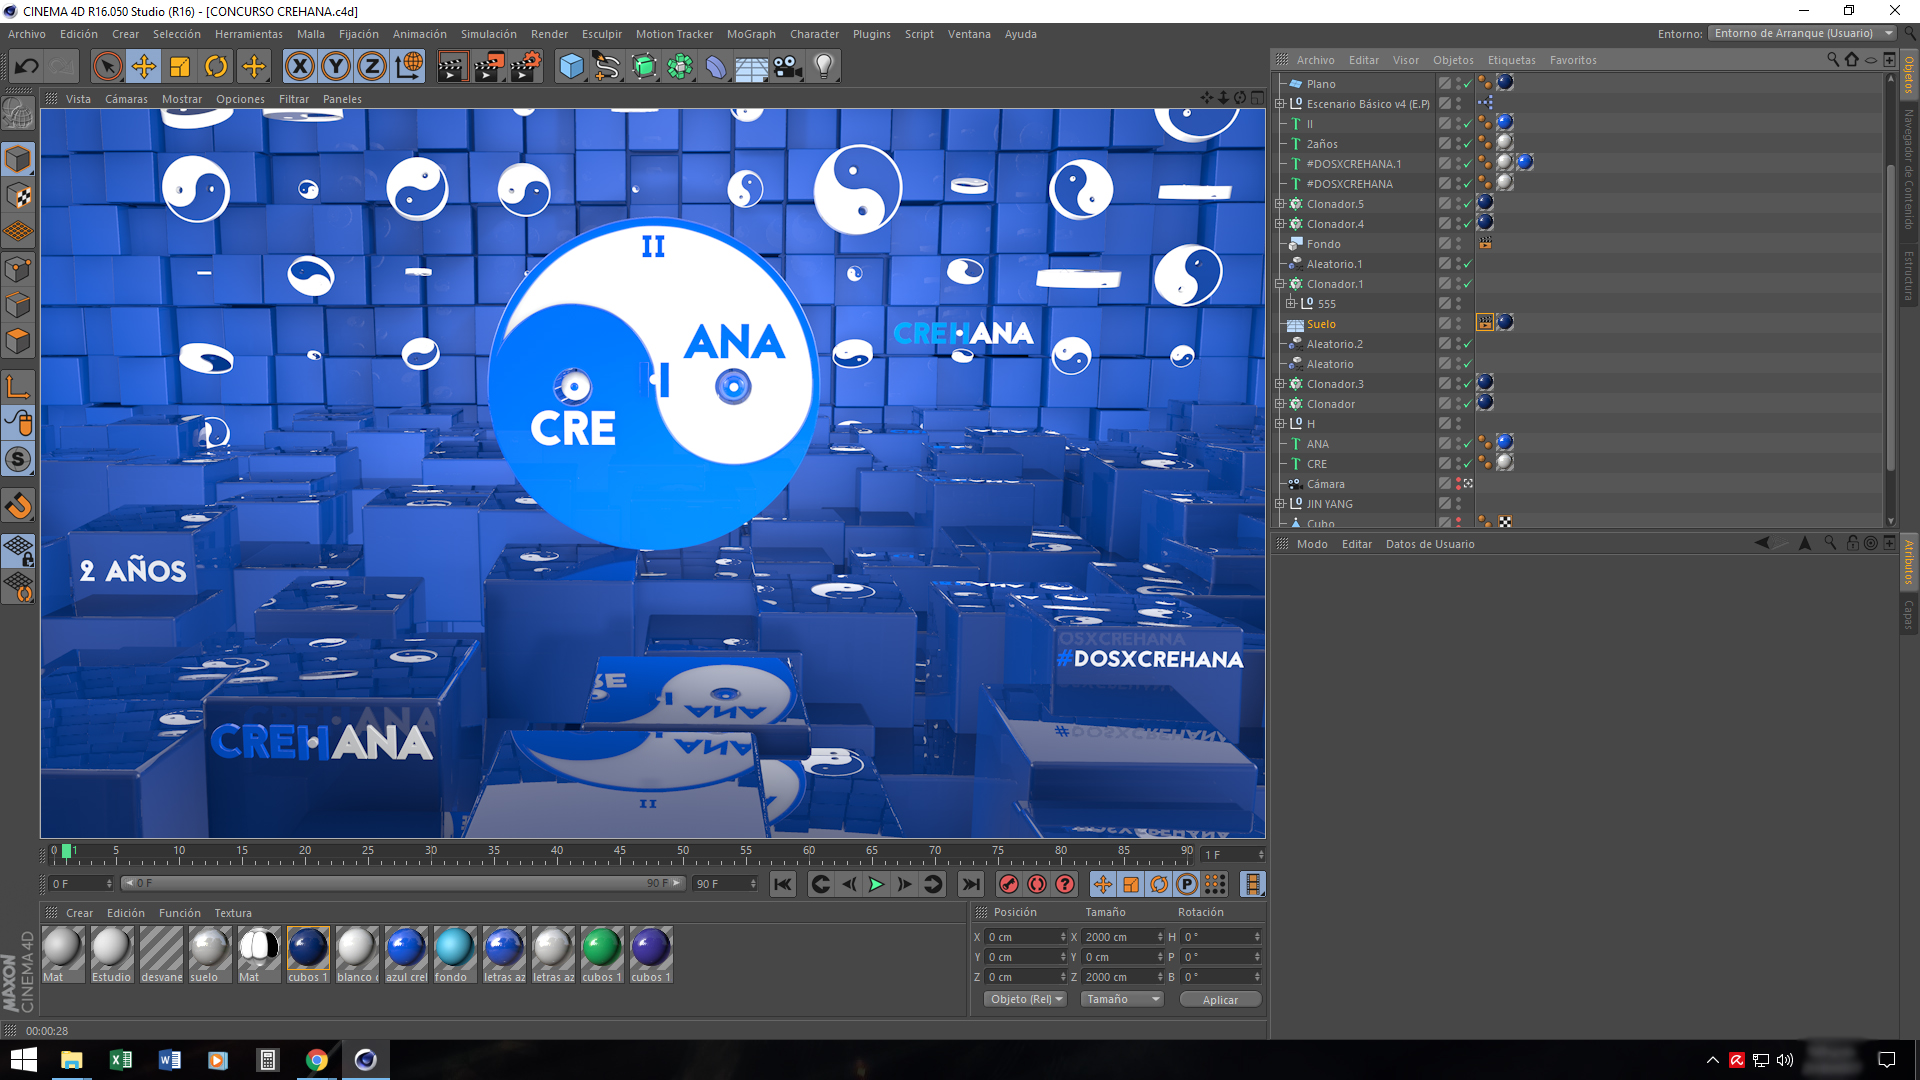Viewport: 1920px width, 1080px height.
Task: Toggle Autokeying button
Action: pos(1037,884)
